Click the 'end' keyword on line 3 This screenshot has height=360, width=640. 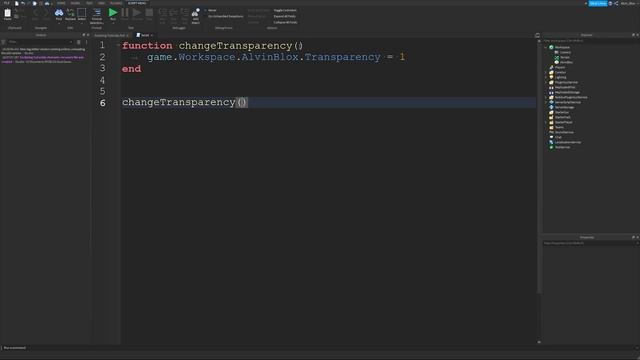pos(131,69)
